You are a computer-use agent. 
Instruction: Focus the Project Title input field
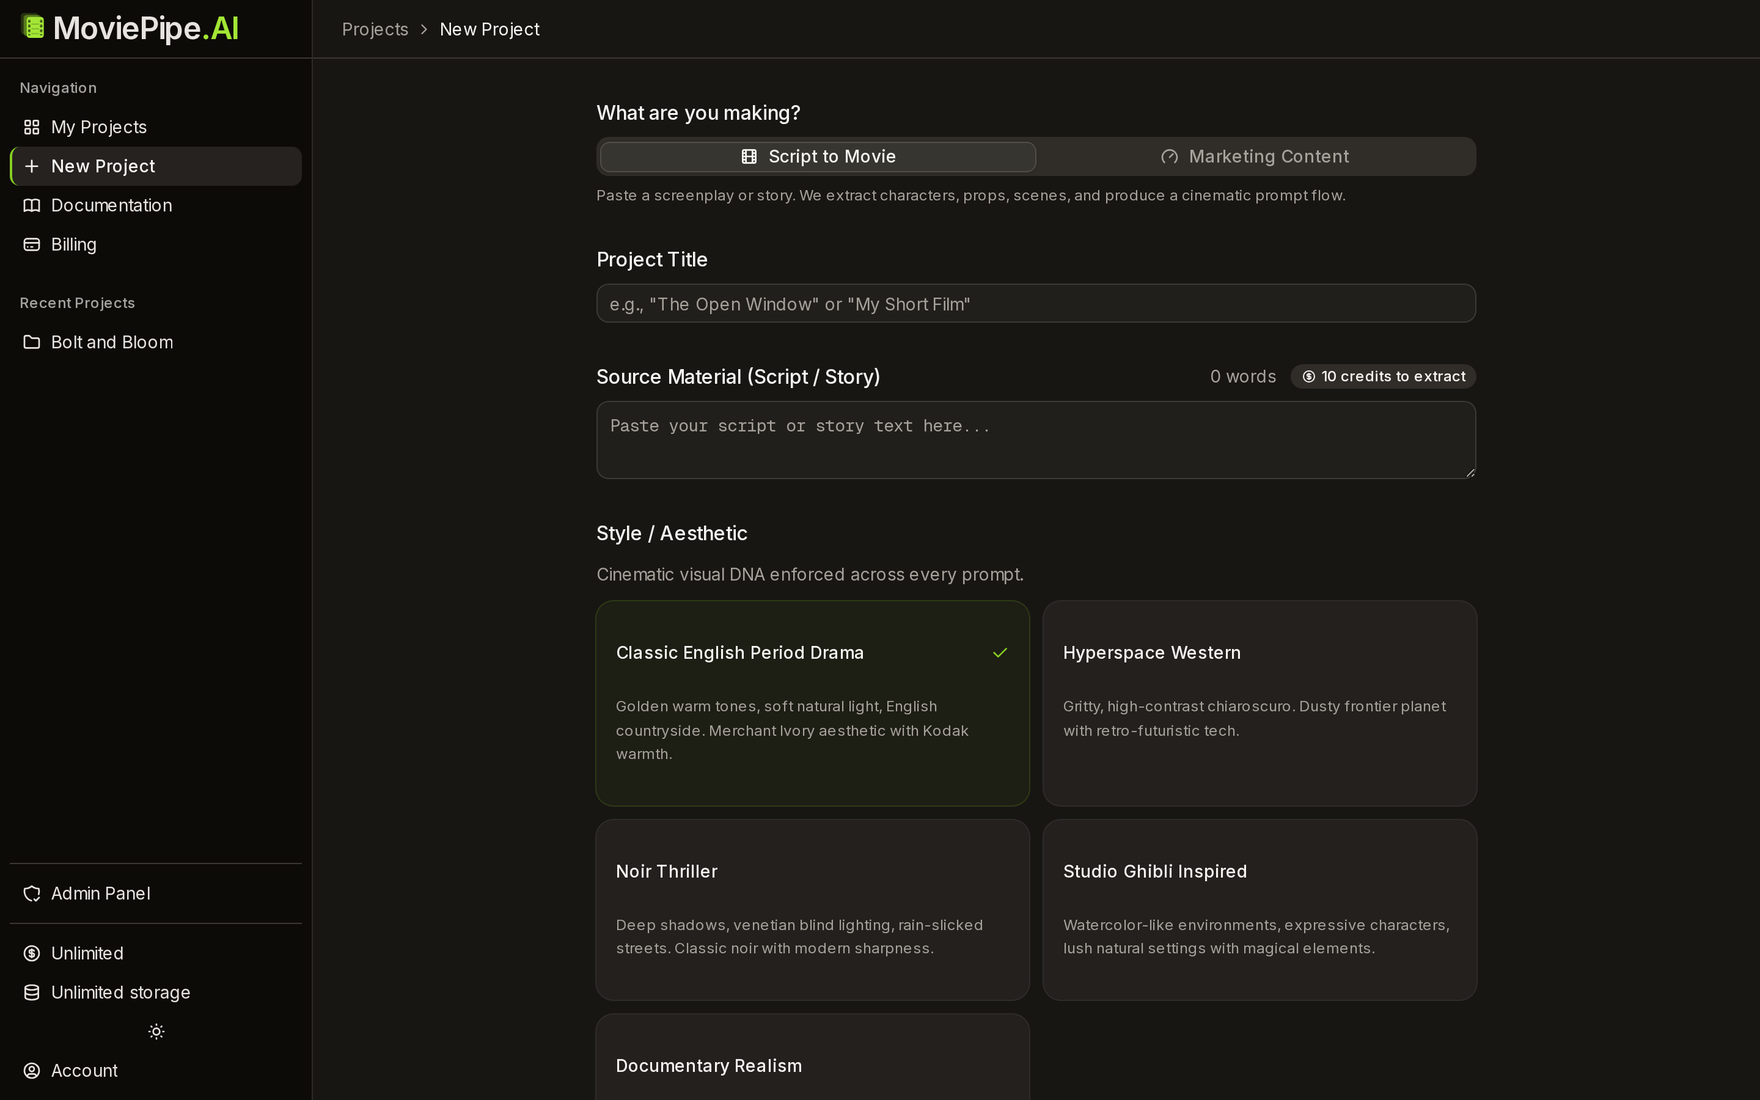click(1036, 303)
